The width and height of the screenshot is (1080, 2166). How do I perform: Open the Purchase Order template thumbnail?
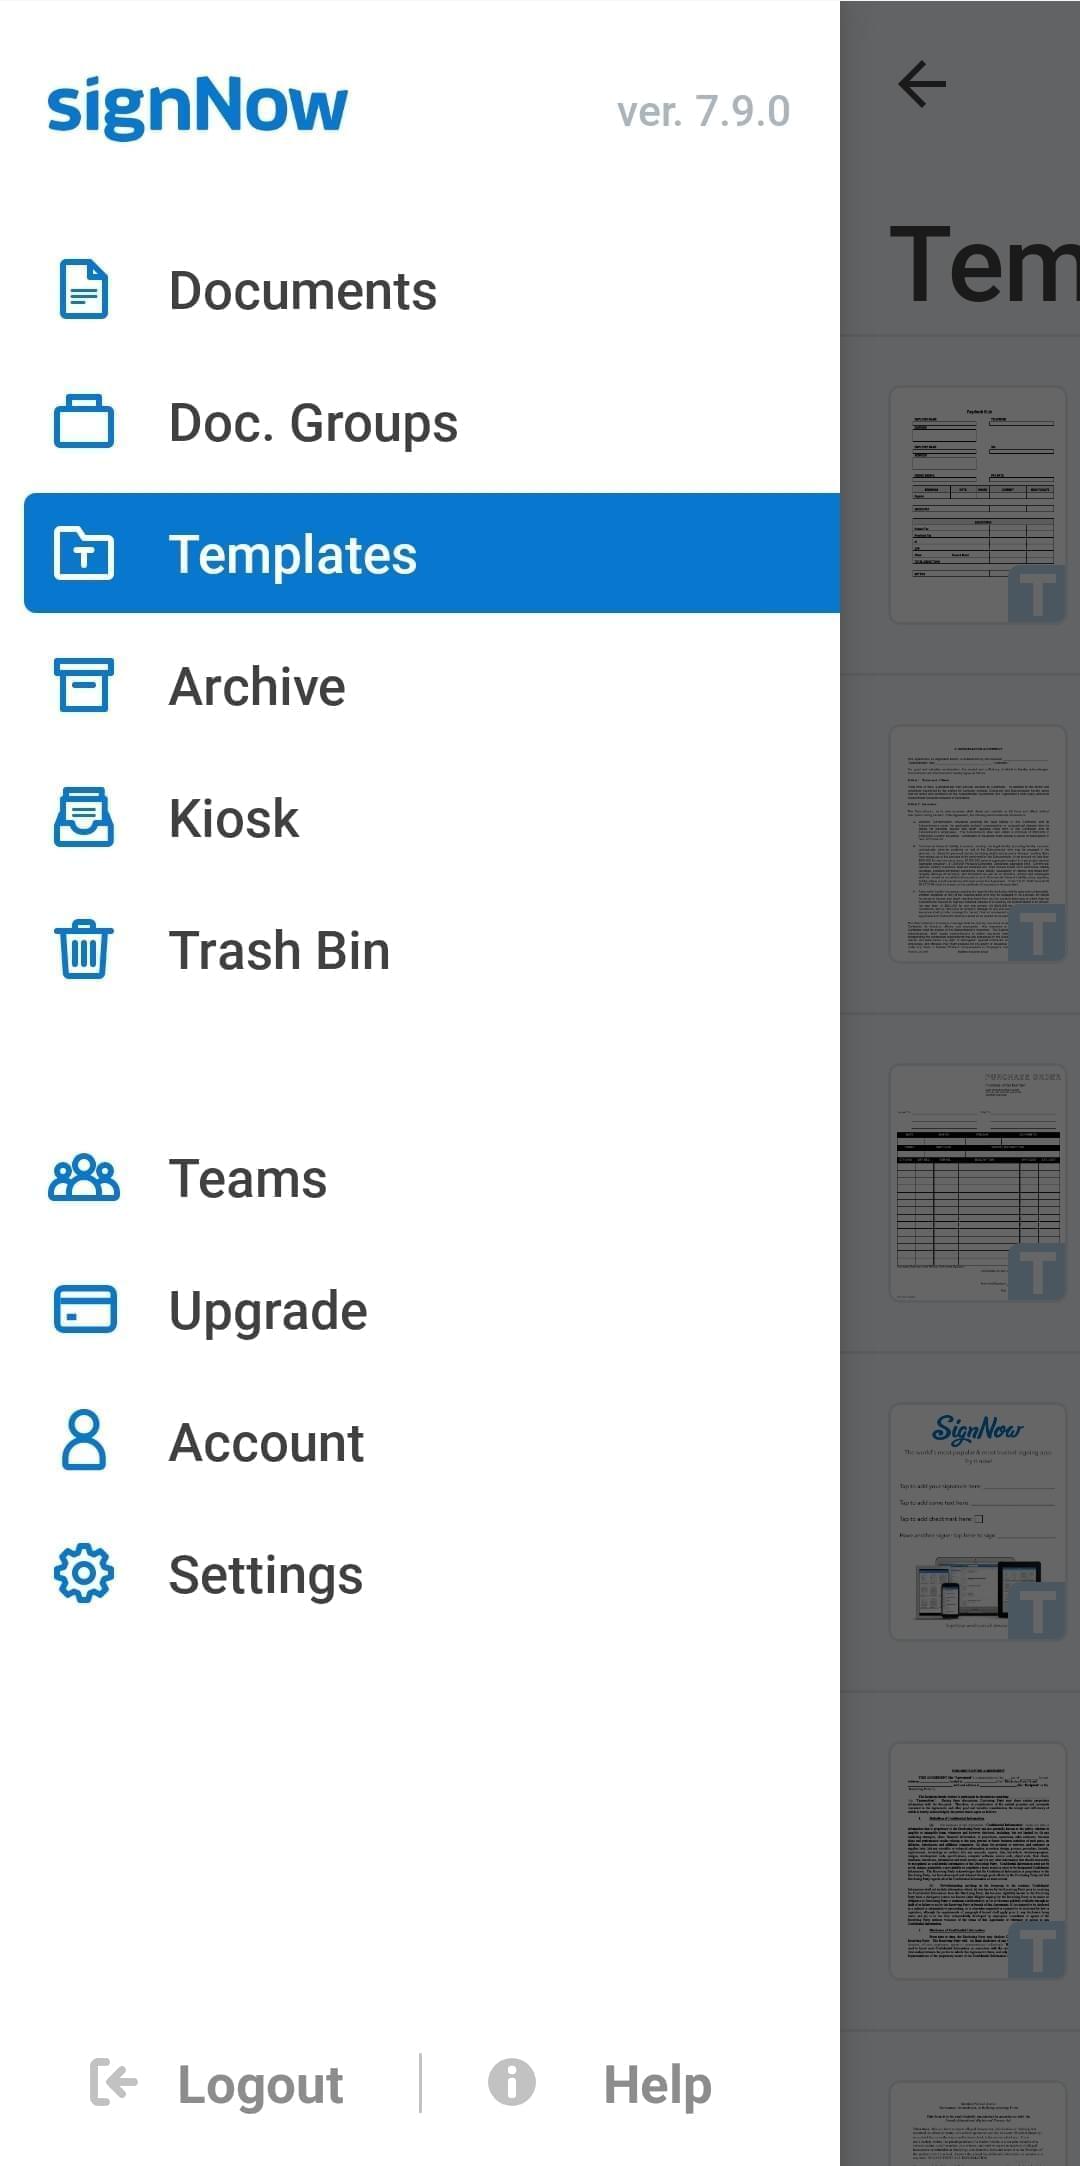click(978, 1183)
